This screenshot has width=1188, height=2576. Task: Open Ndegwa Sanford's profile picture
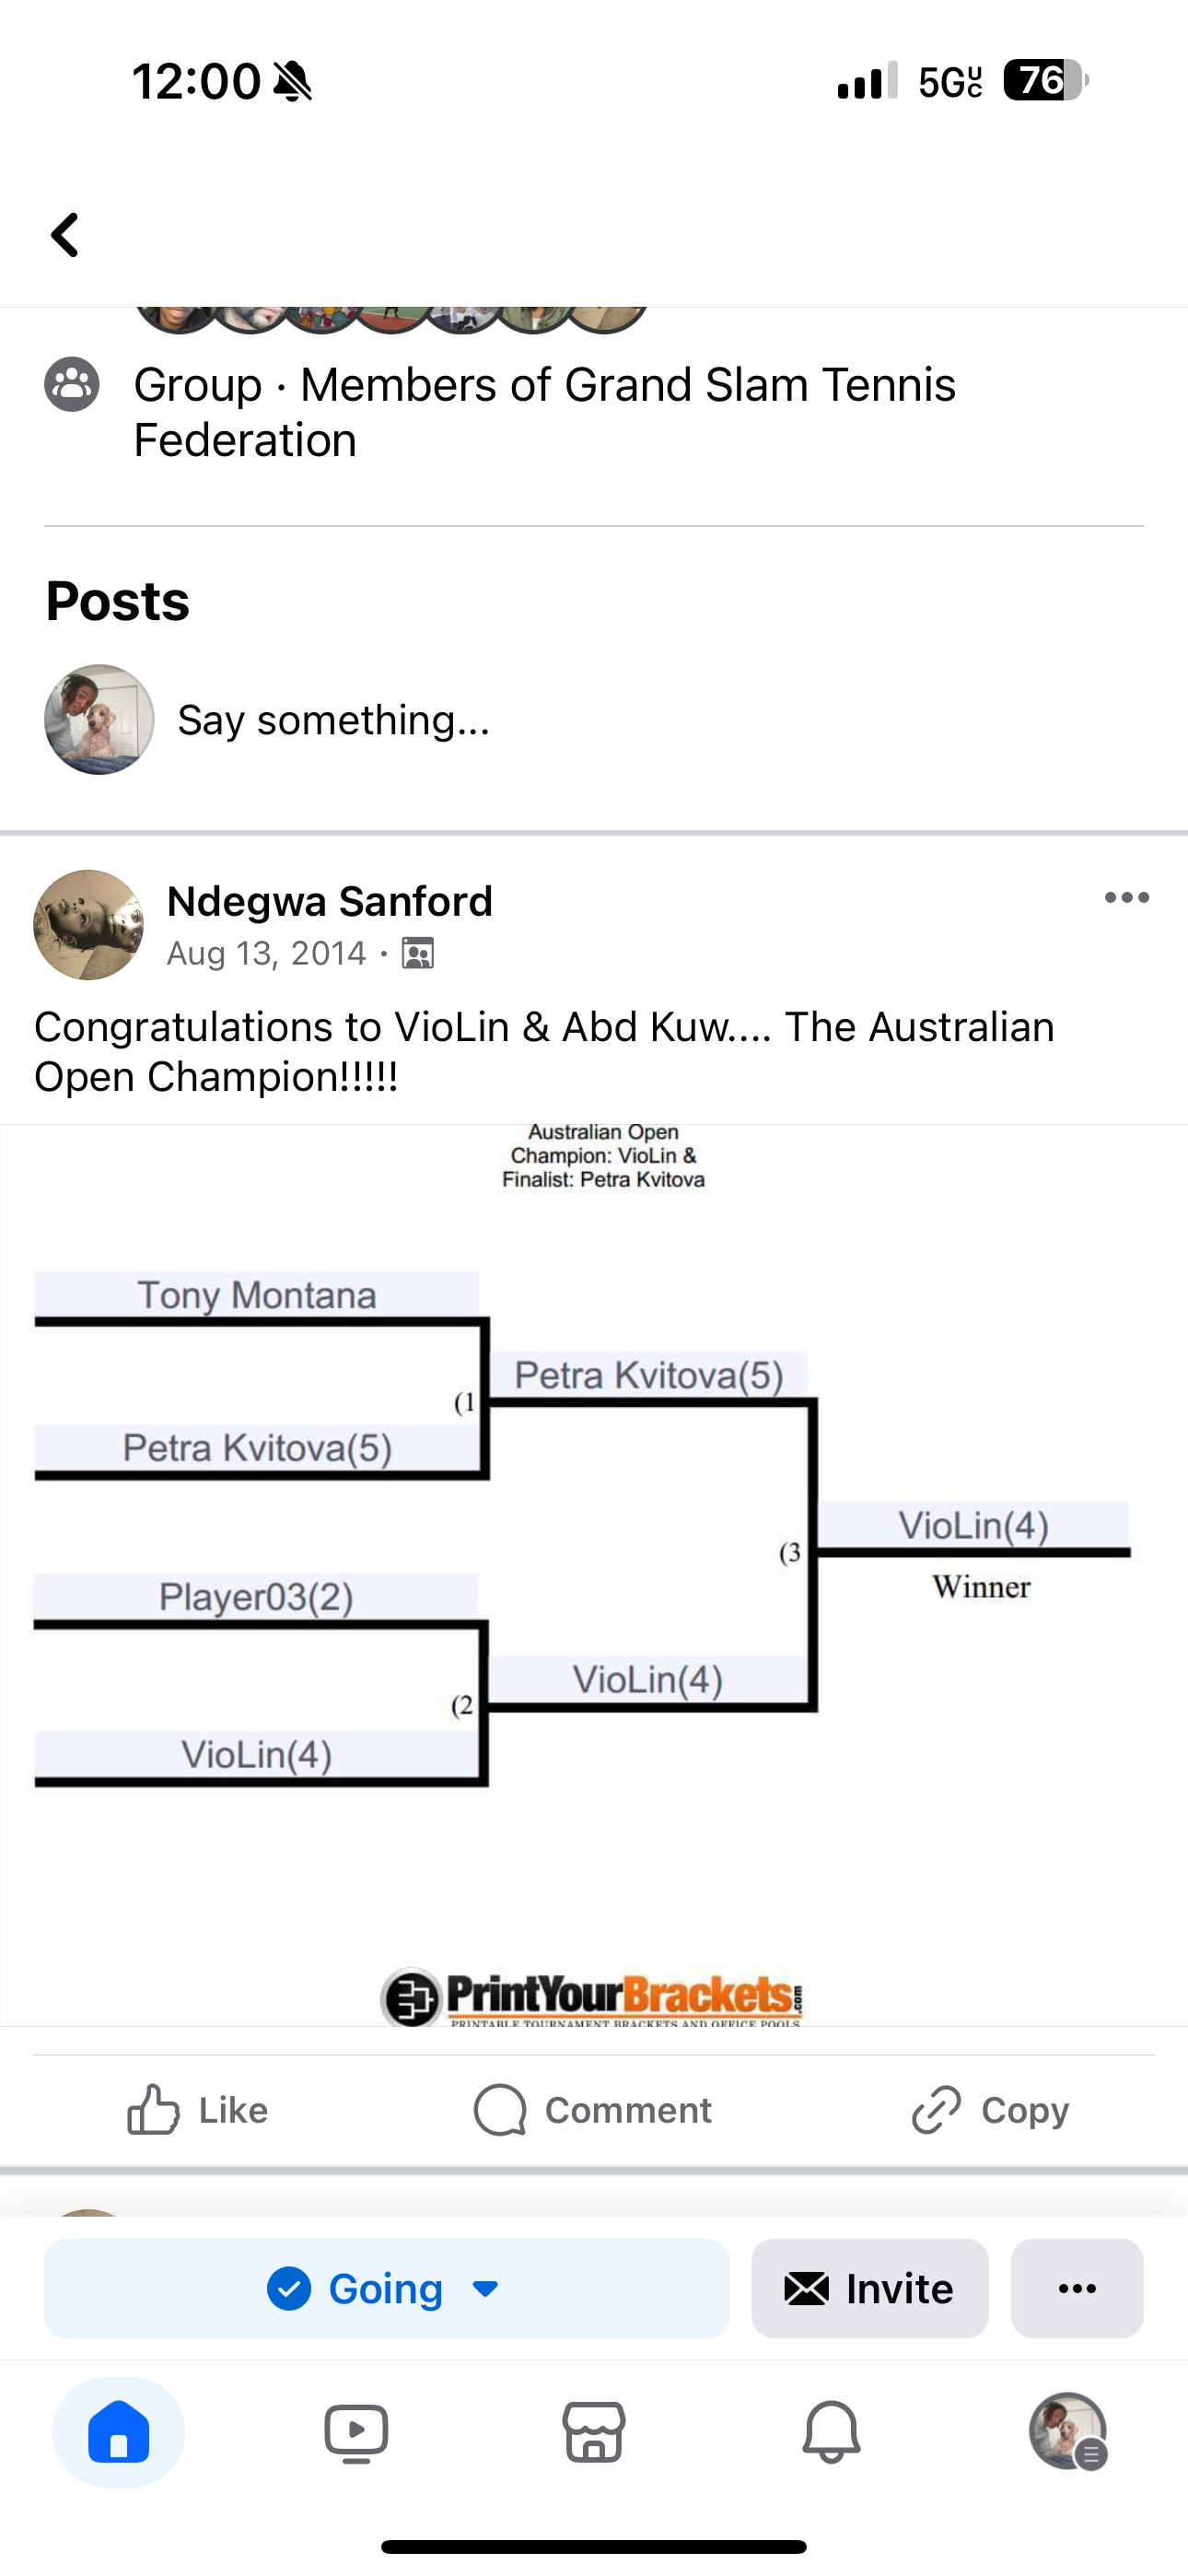click(88, 925)
